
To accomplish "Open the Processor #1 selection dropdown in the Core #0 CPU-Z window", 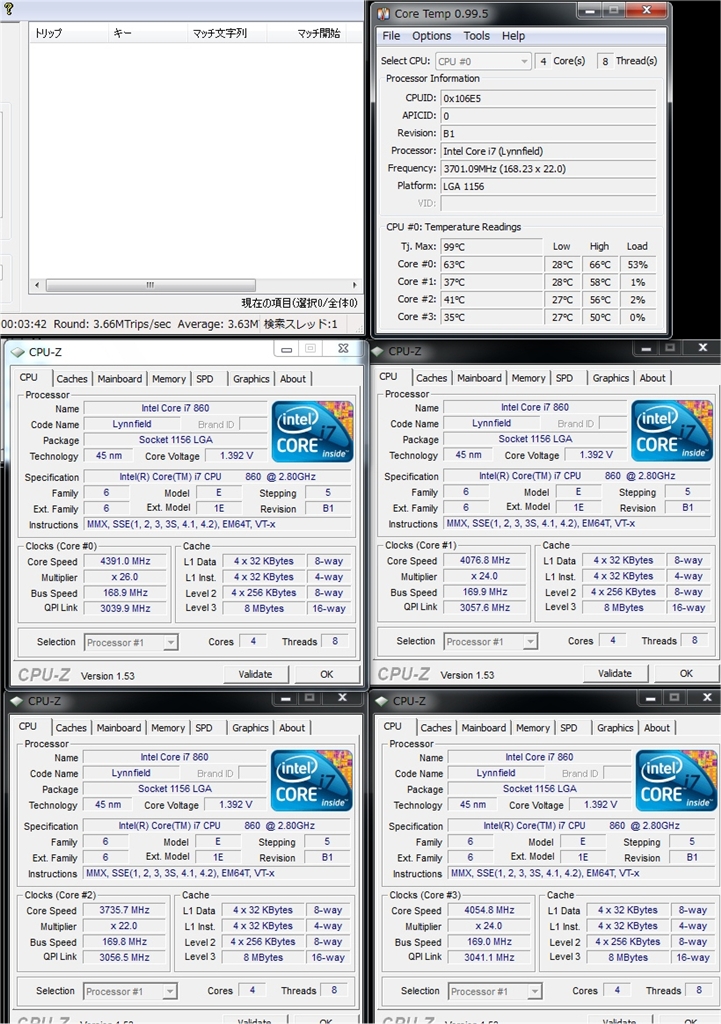I will (x=131, y=643).
